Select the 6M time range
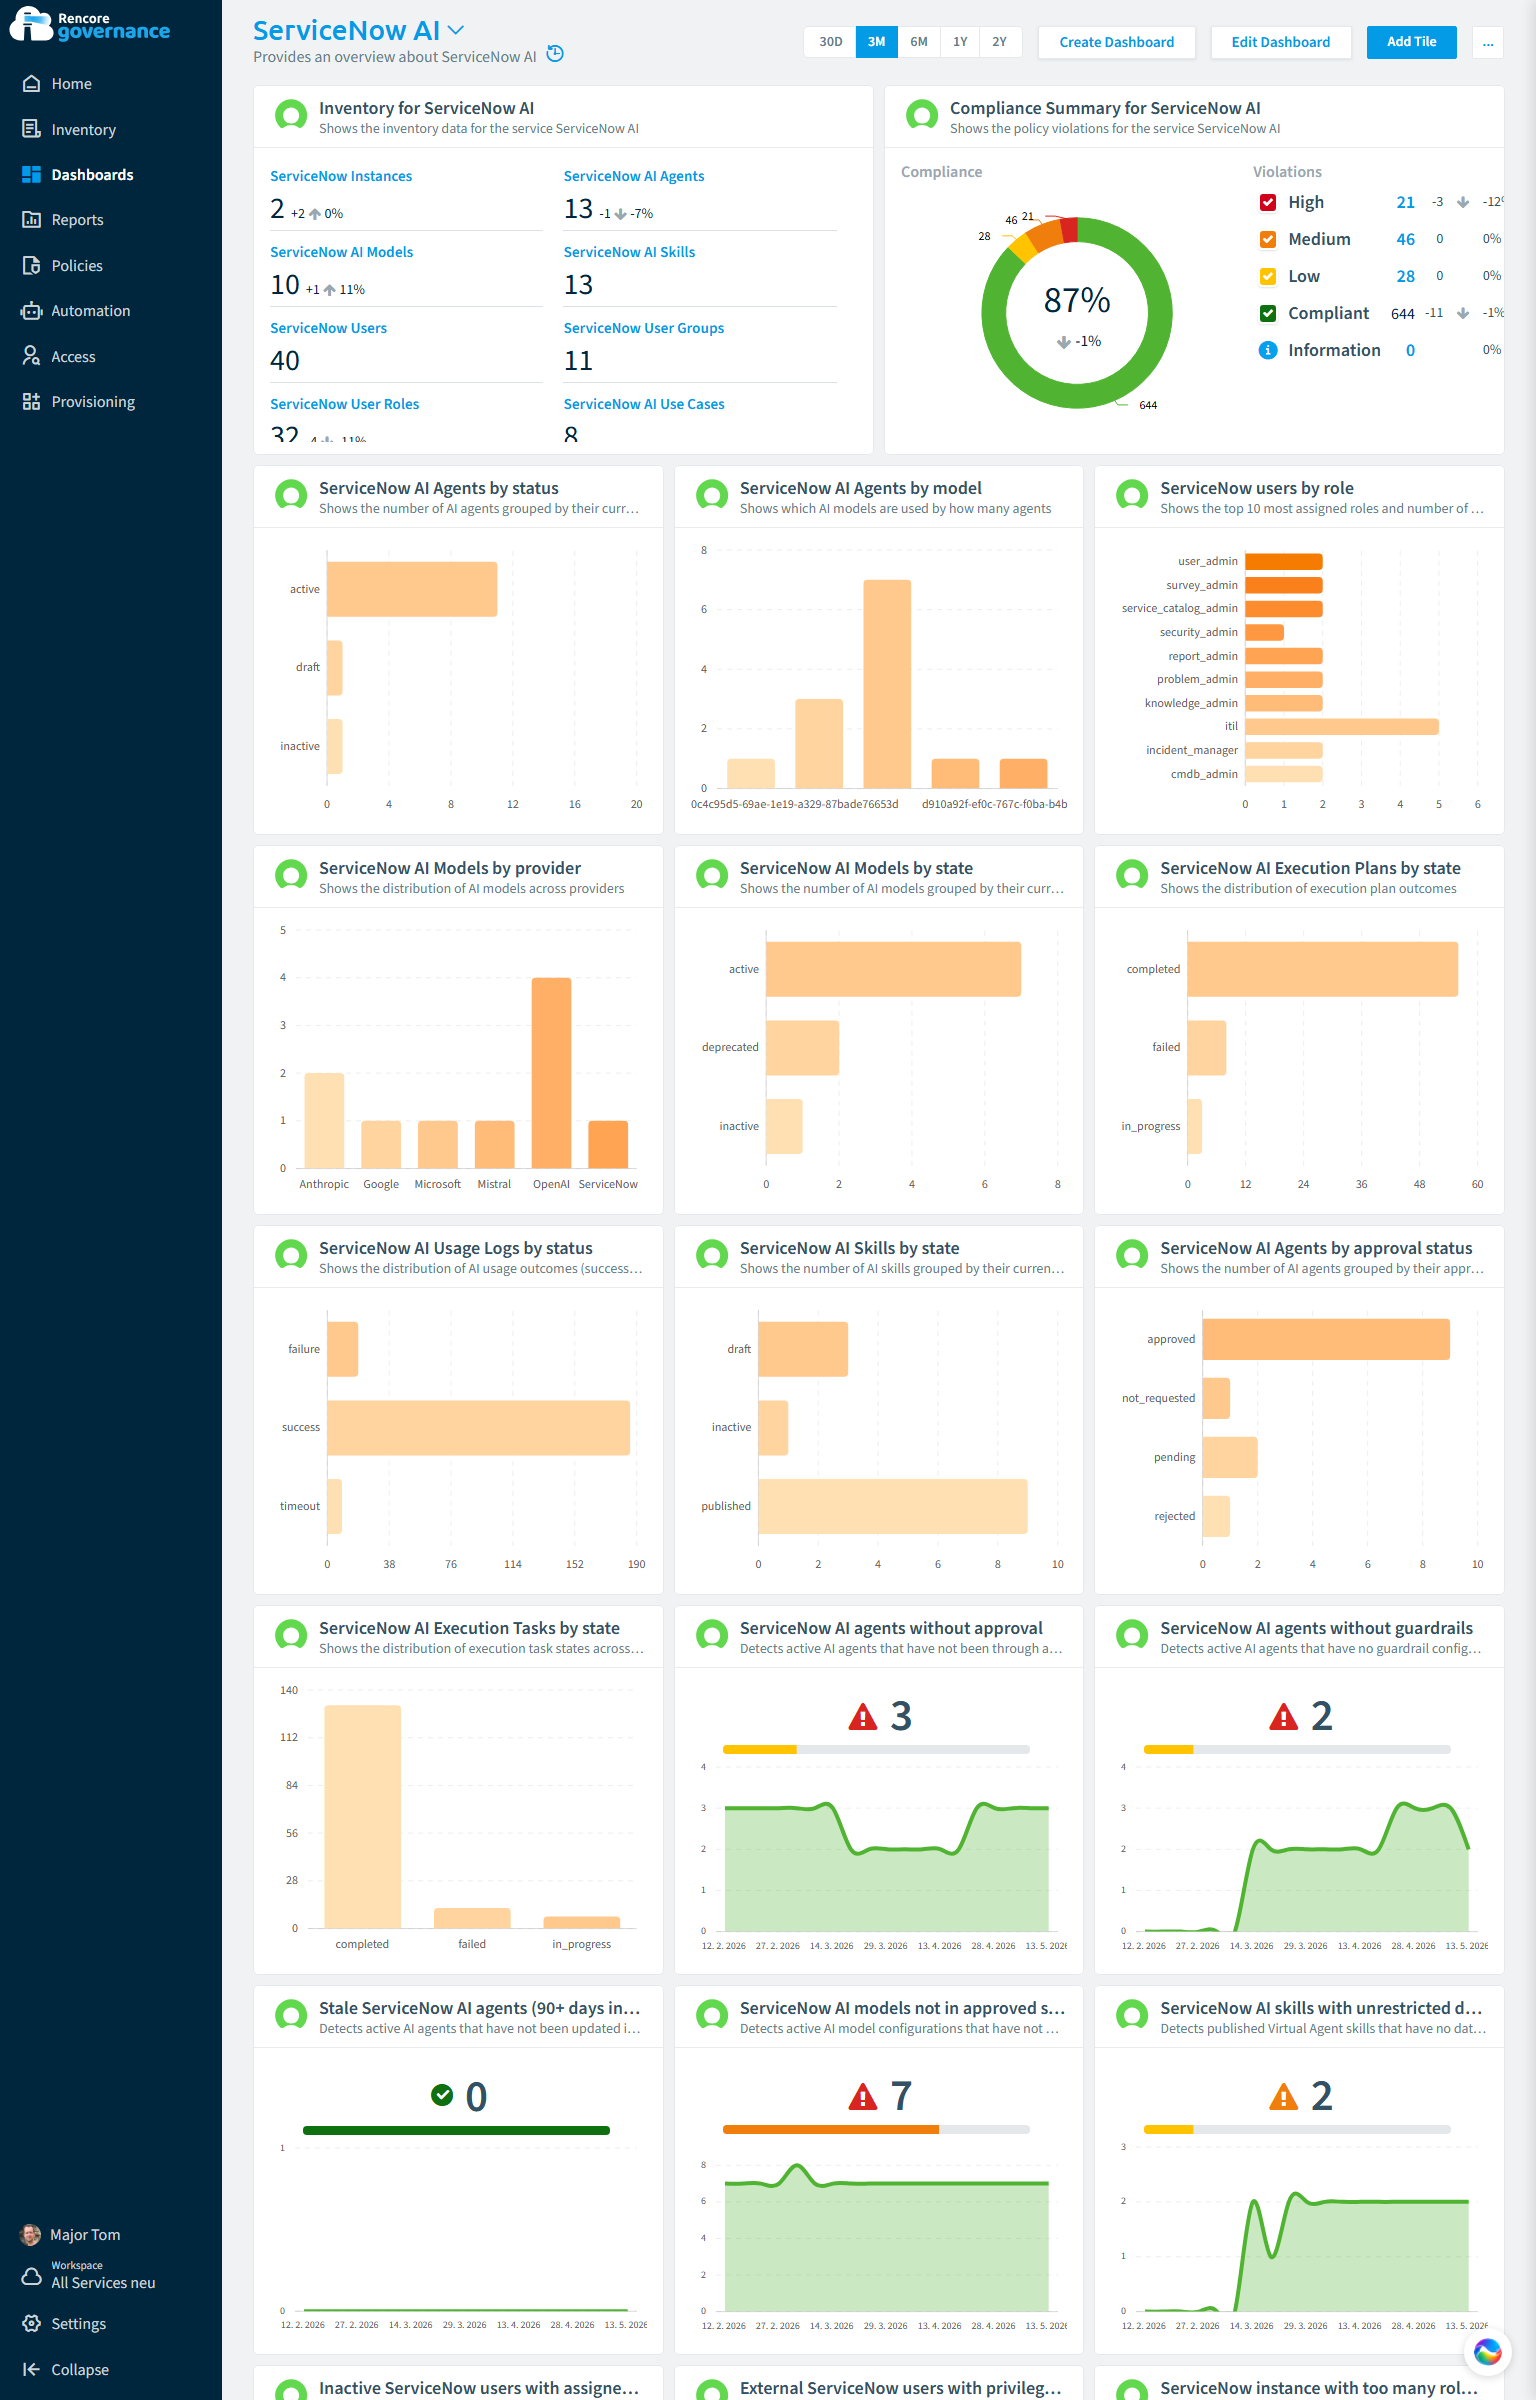Screen dimensions: 1536x2400 [x=918, y=42]
